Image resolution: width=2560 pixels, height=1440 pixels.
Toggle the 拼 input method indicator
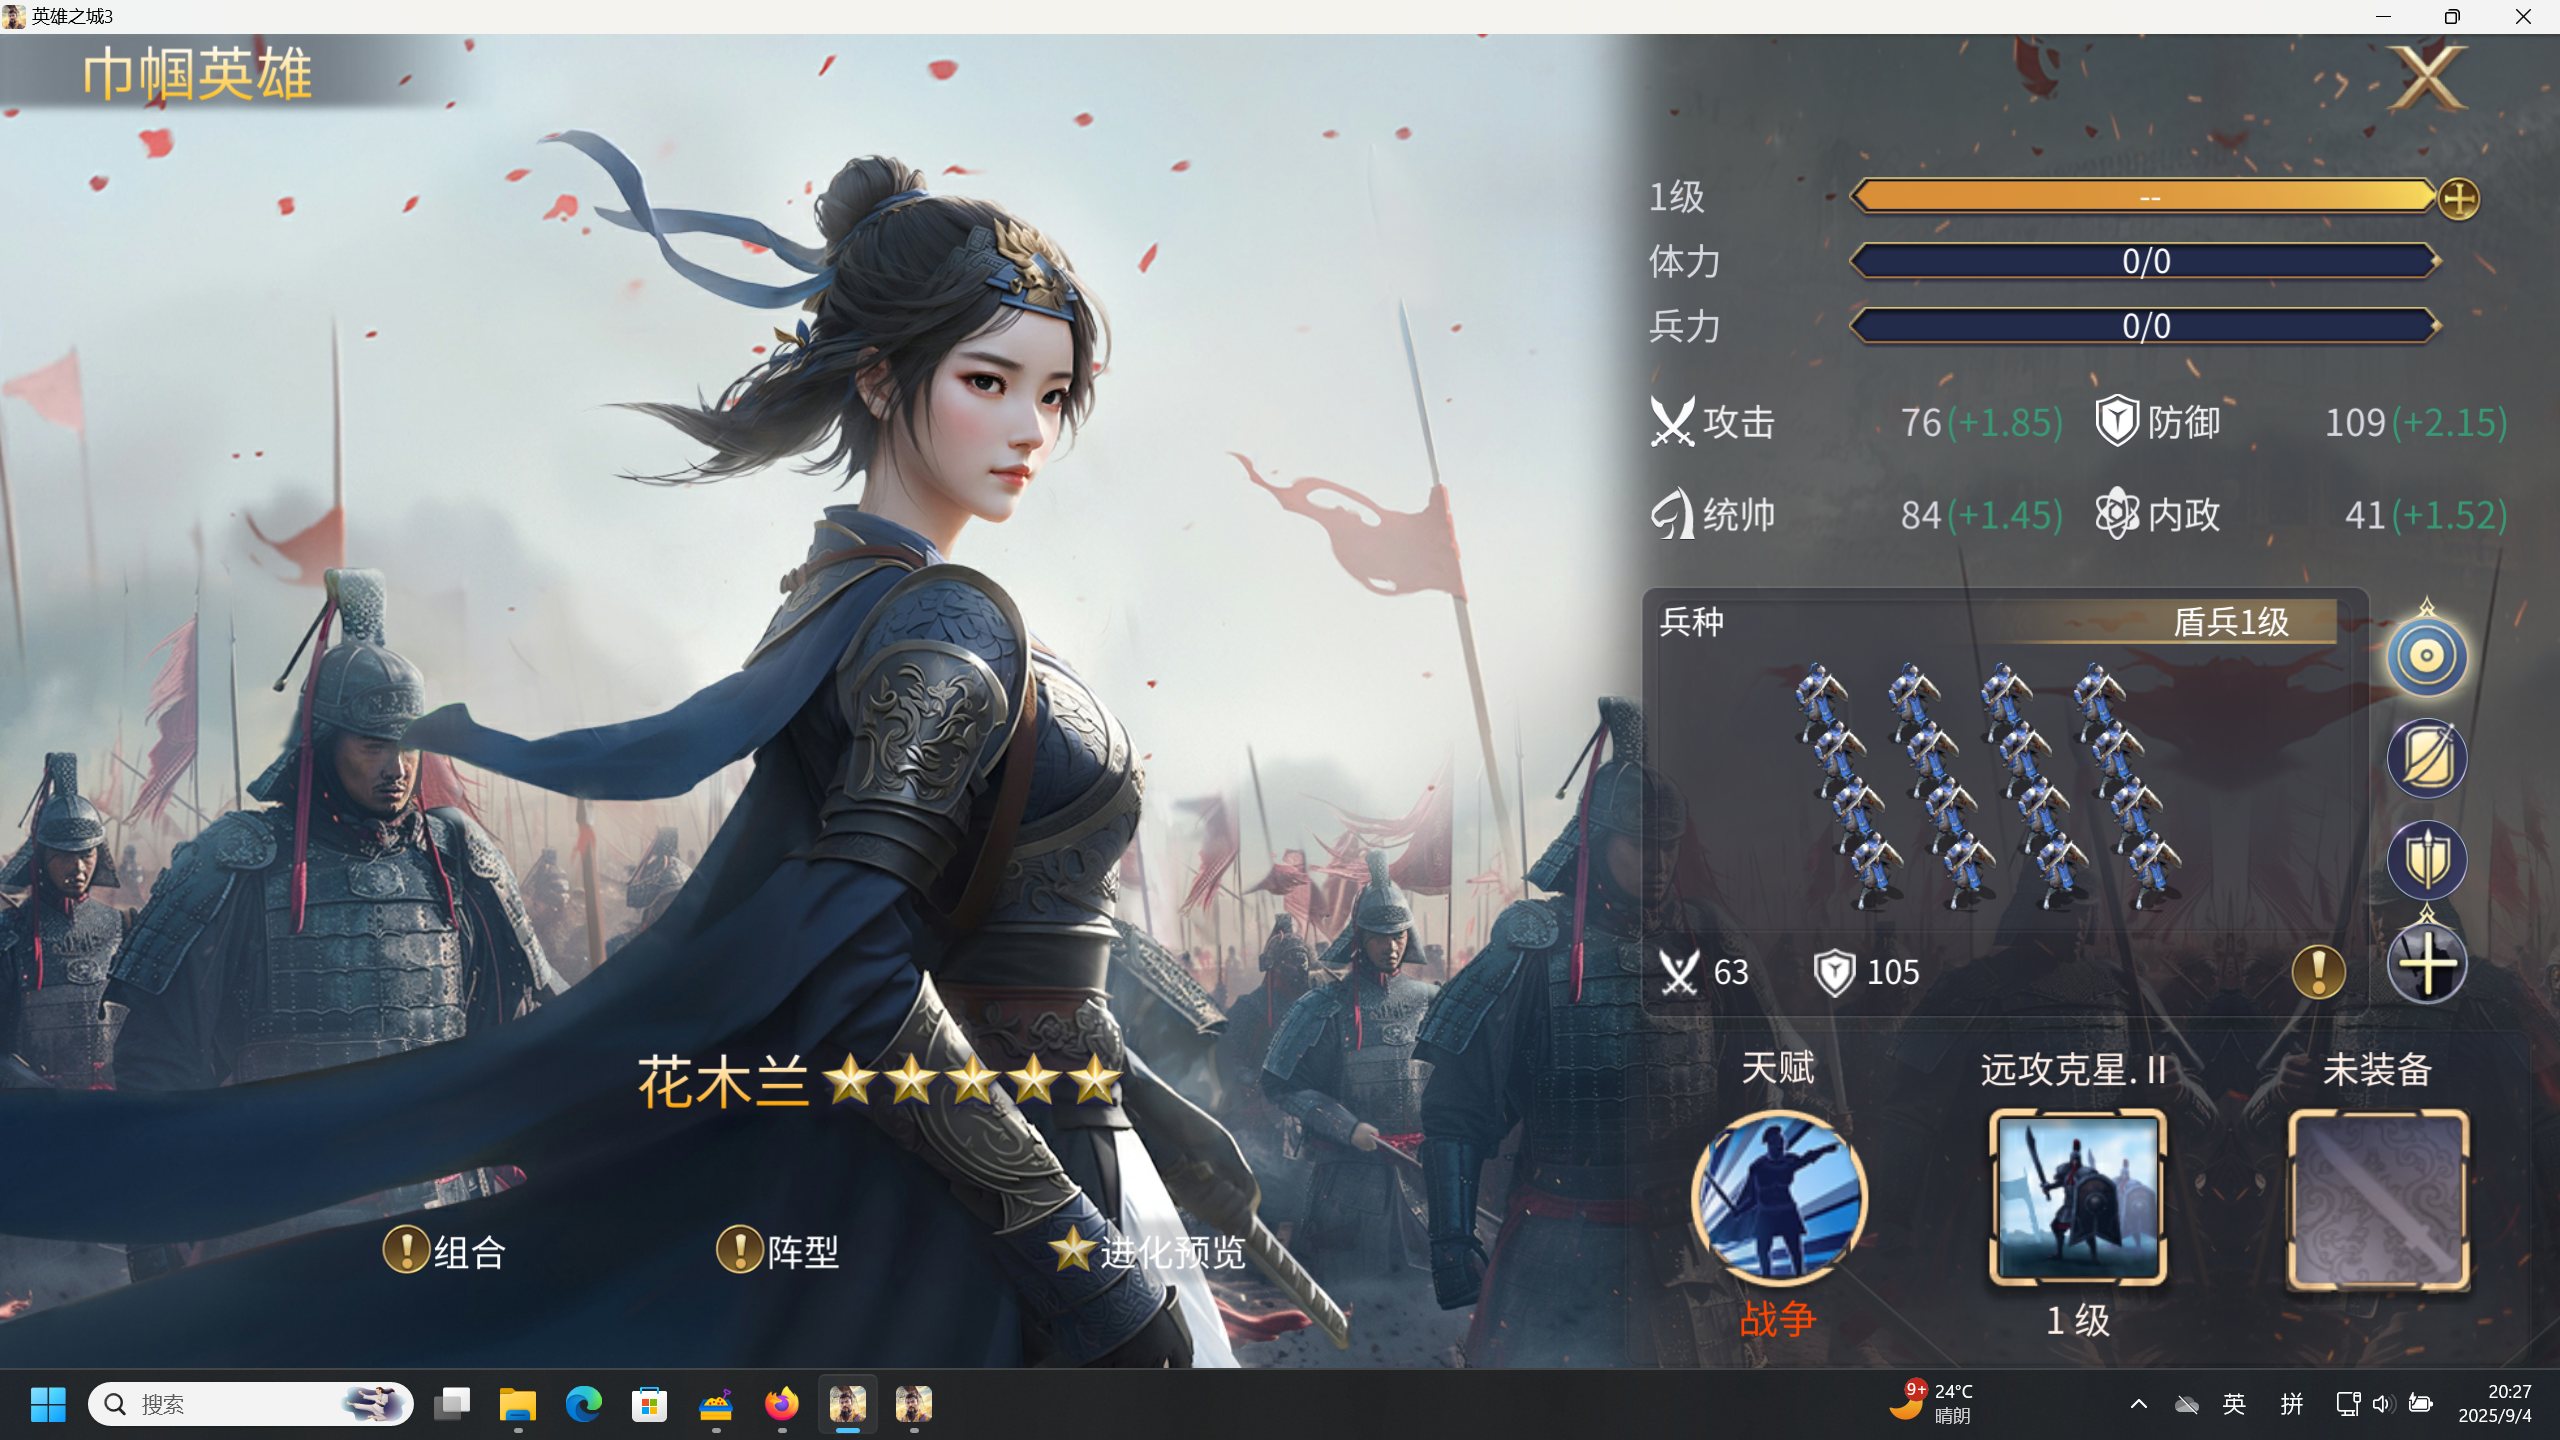click(x=2291, y=1404)
